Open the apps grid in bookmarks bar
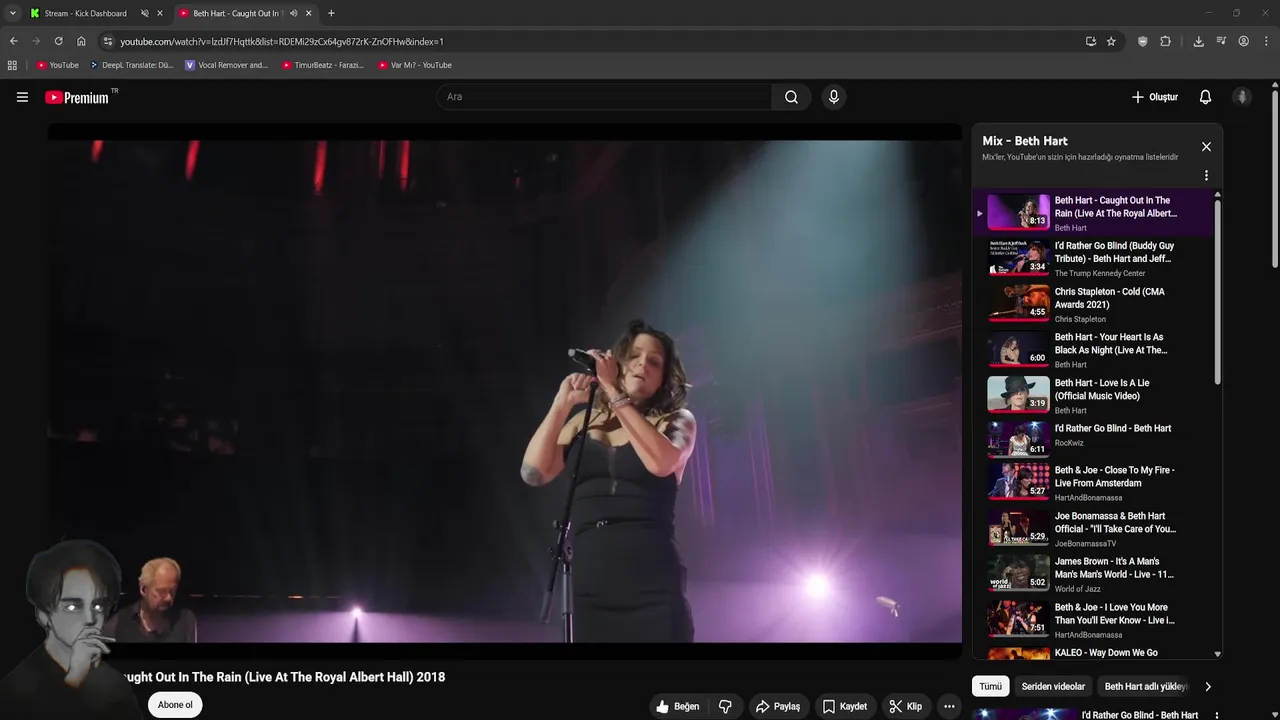The image size is (1280, 720). [12, 65]
